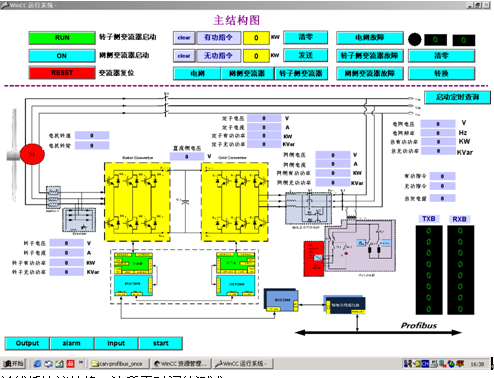The width and height of the screenshot is (494, 378).
Task: Click the red cabinet module in diagram
Action: tap(314, 259)
